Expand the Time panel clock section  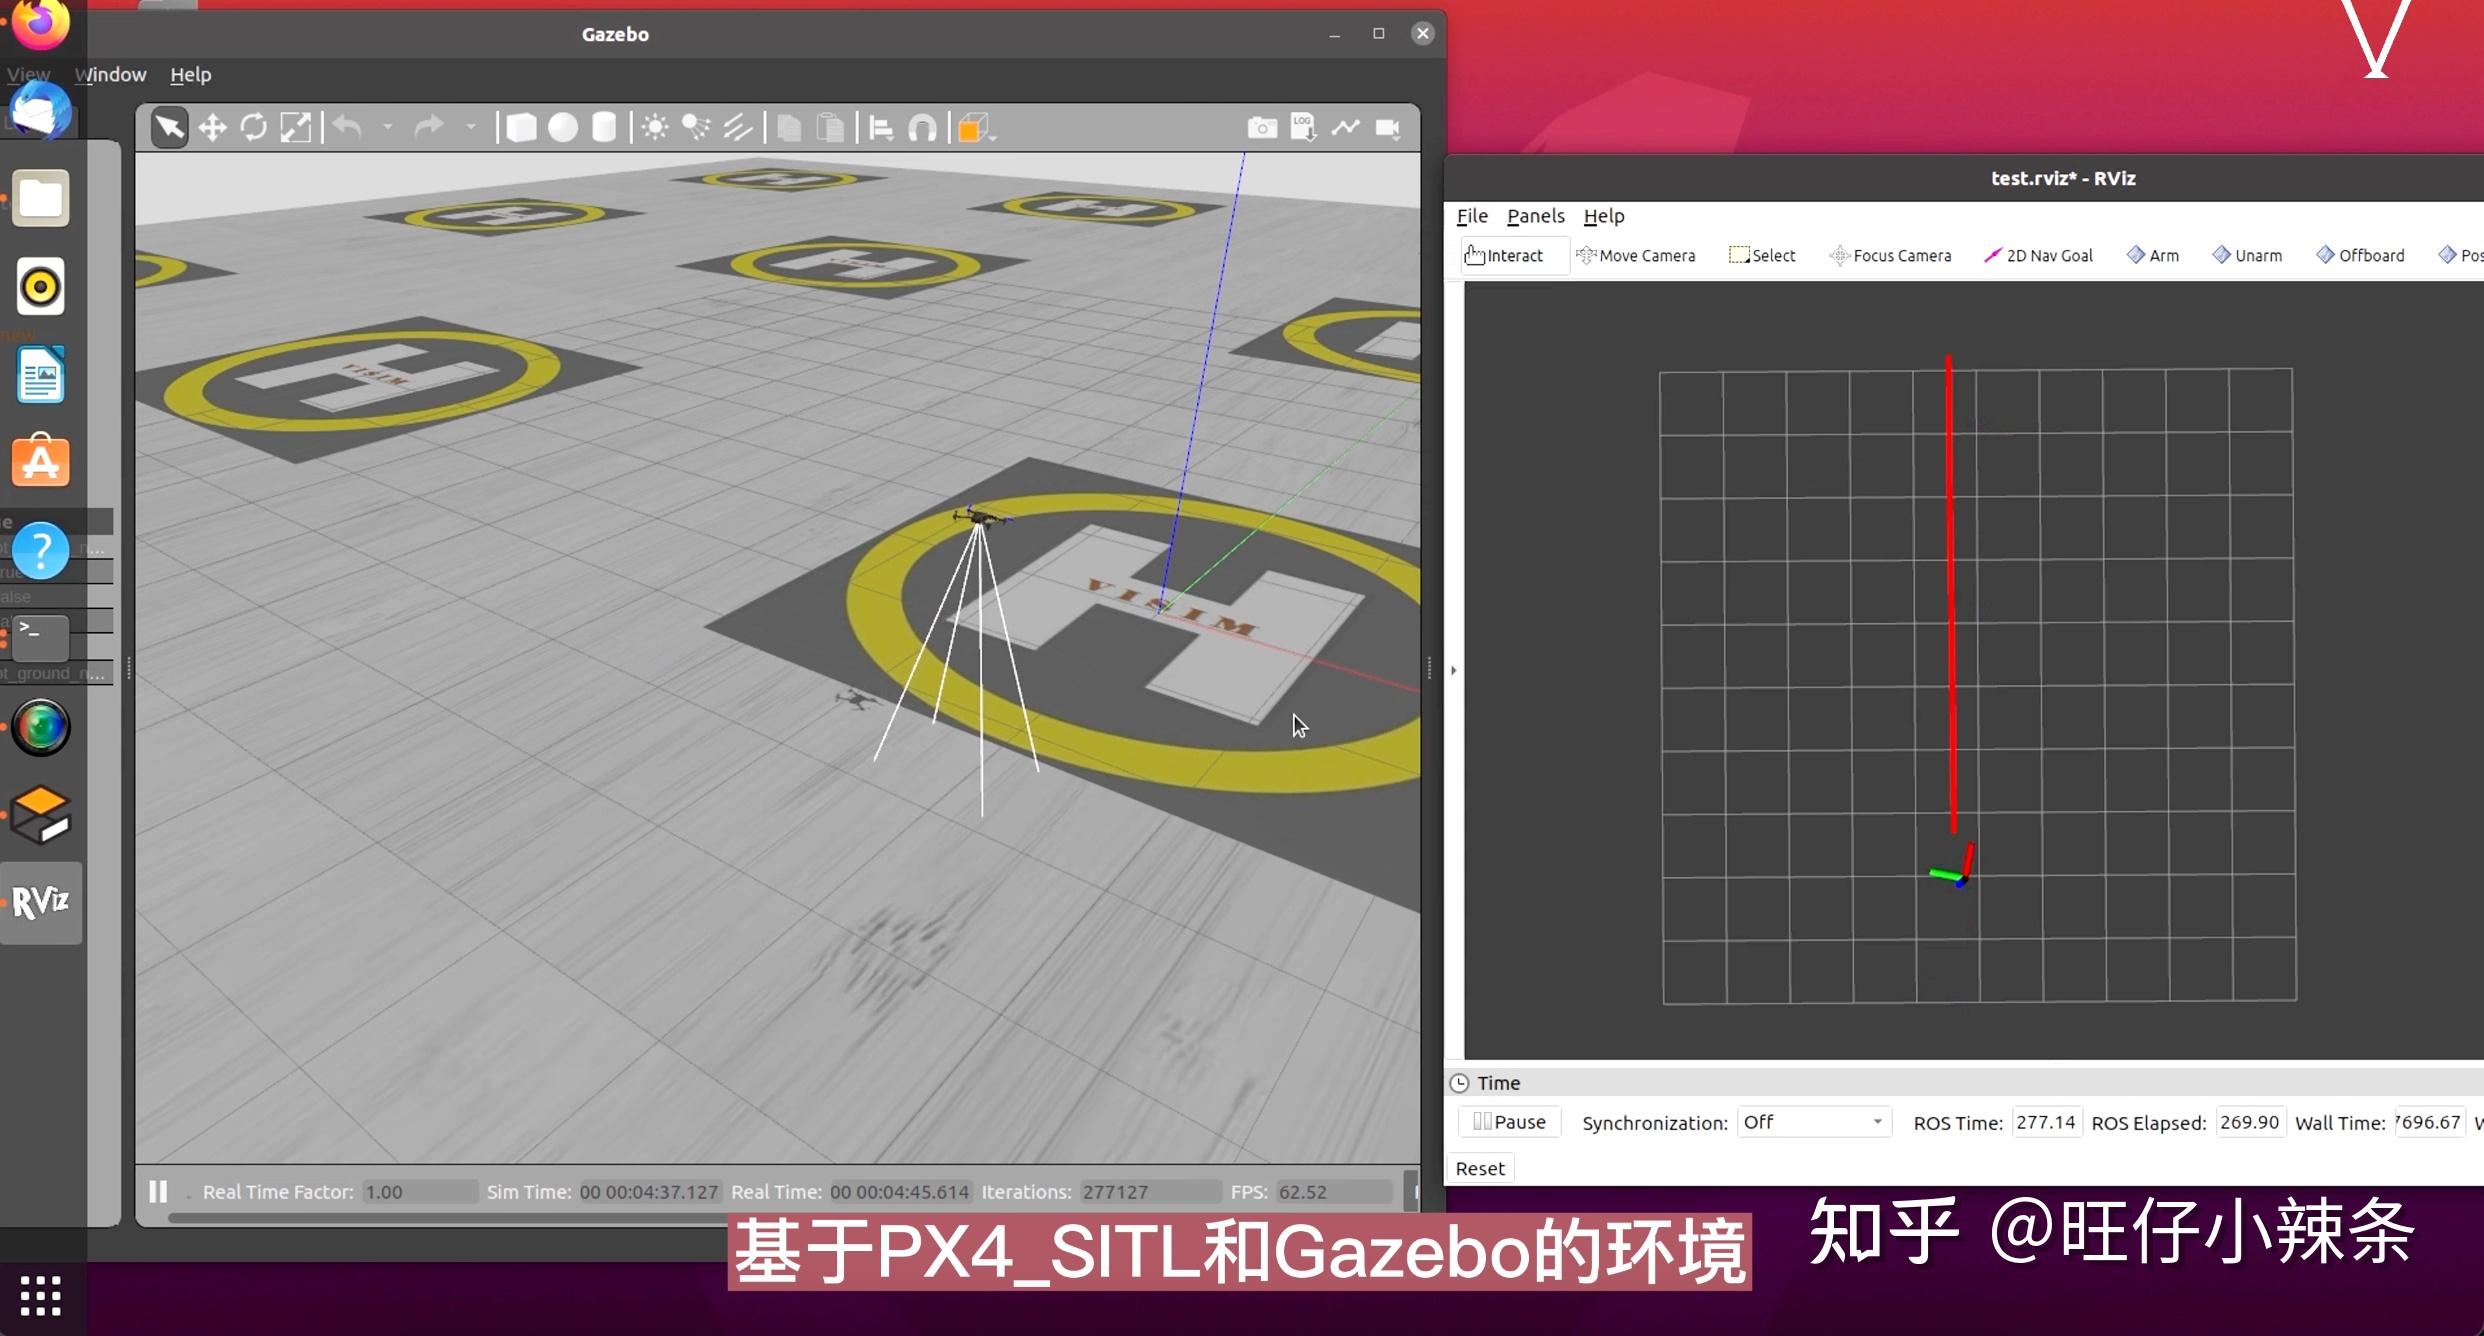coord(1457,1082)
